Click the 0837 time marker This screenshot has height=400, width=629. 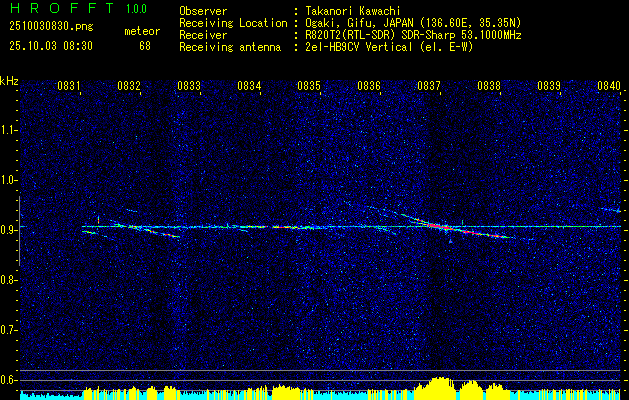tap(429, 85)
